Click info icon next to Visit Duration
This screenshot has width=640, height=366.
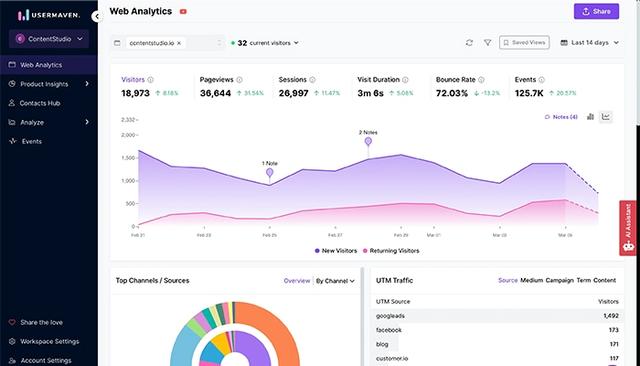(x=405, y=80)
